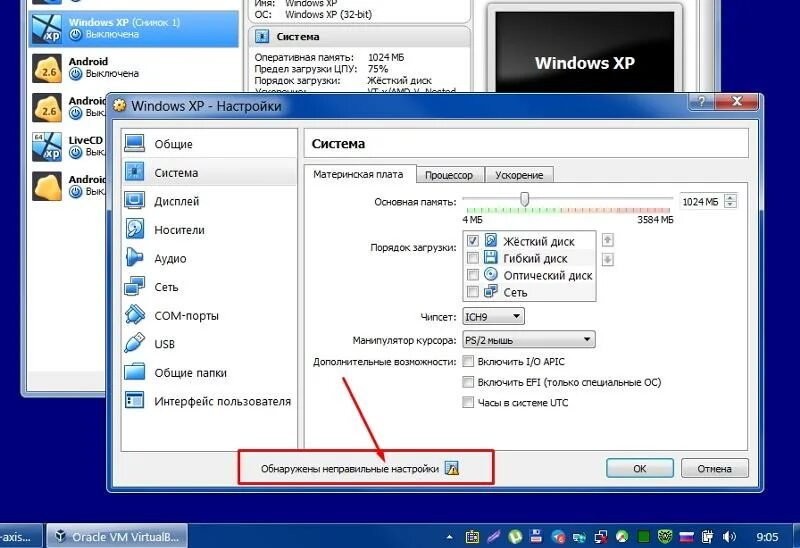Open Манипулятор курсора PS/2 мышь dropdown
The height and width of the screenshot is (548, 800).
(x=529, y=339)
